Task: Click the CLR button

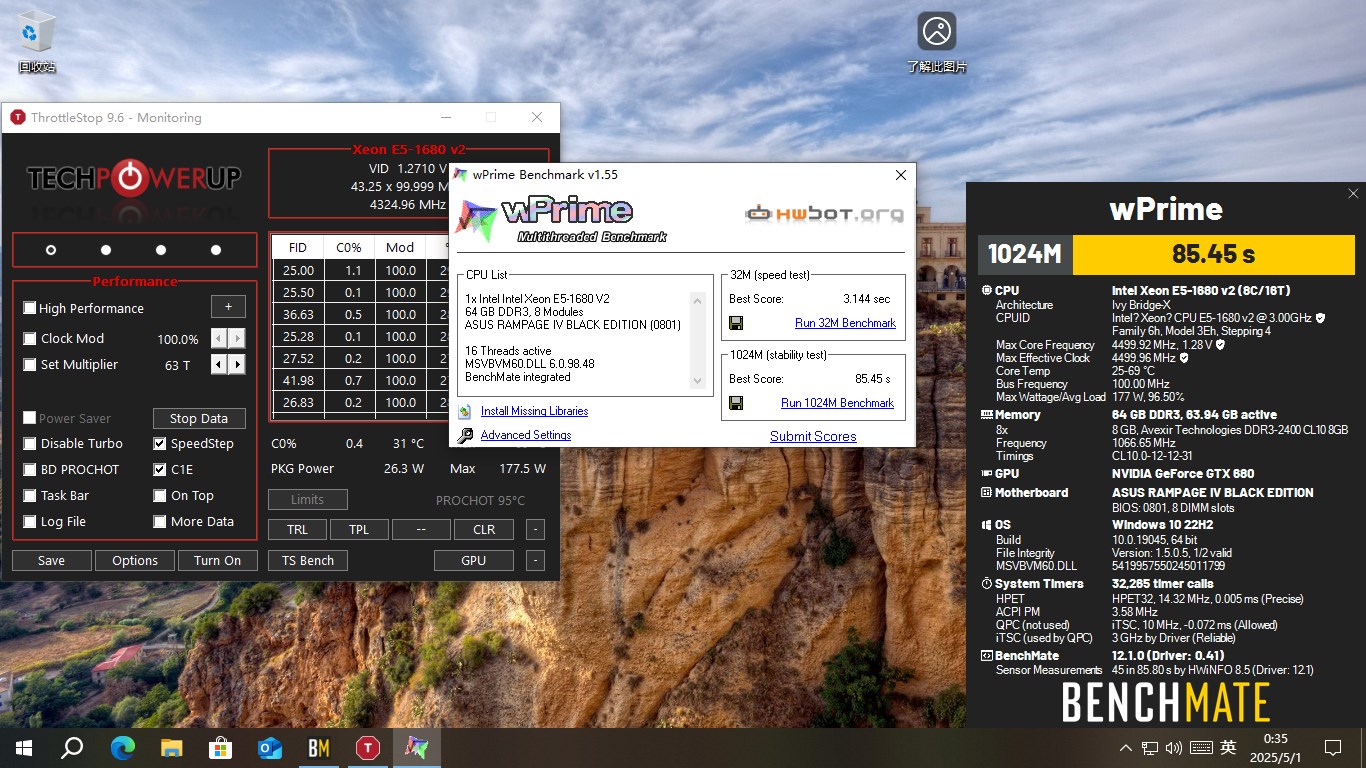Action: (x=484, y=530)
